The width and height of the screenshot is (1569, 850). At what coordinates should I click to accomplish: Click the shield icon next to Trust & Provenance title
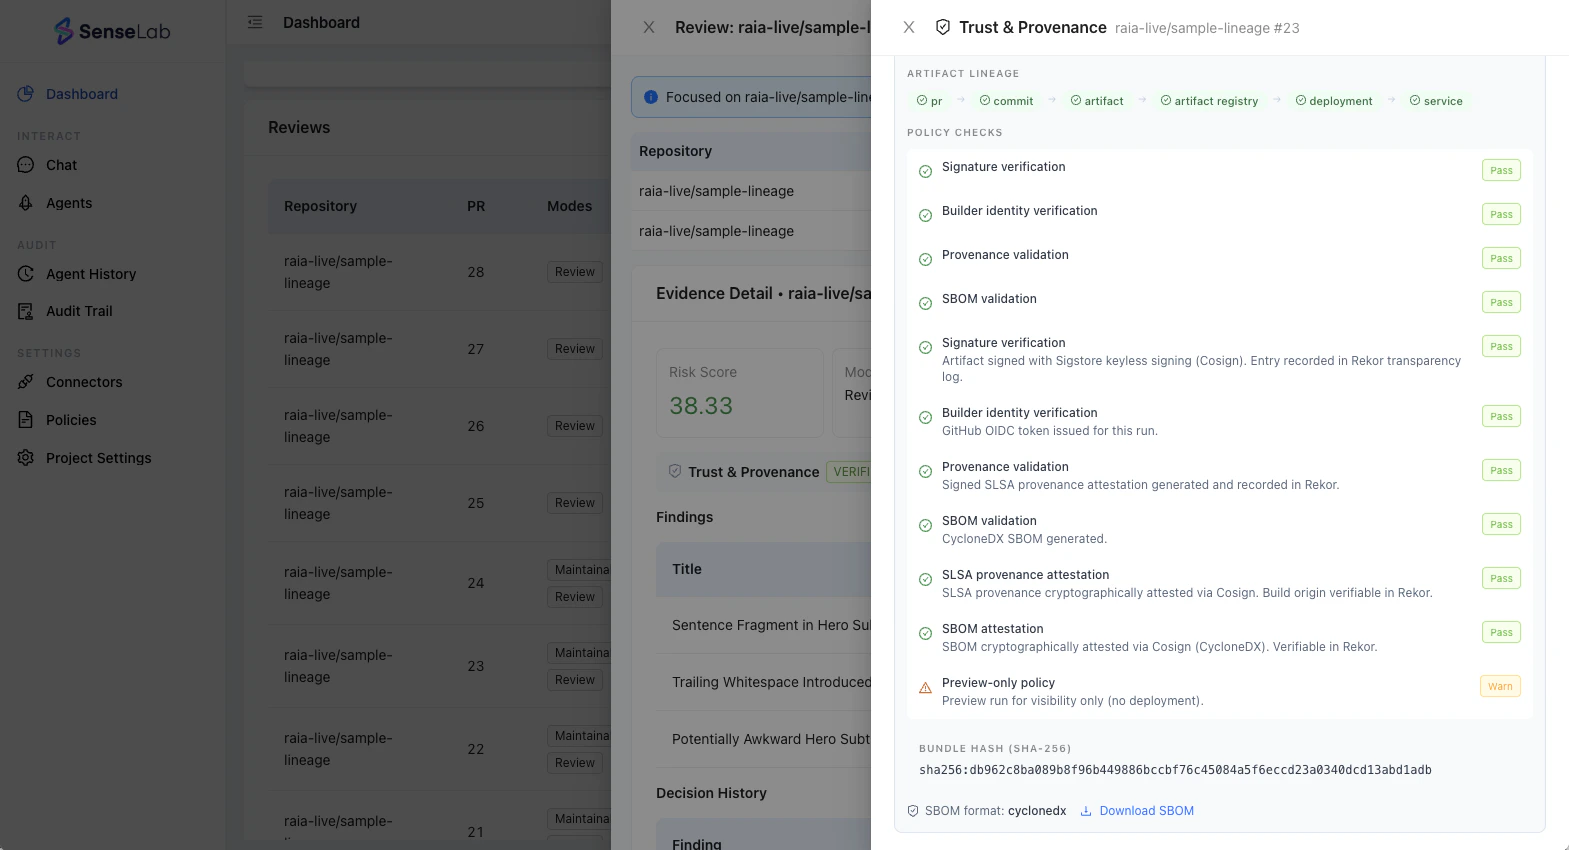point(943,27)
